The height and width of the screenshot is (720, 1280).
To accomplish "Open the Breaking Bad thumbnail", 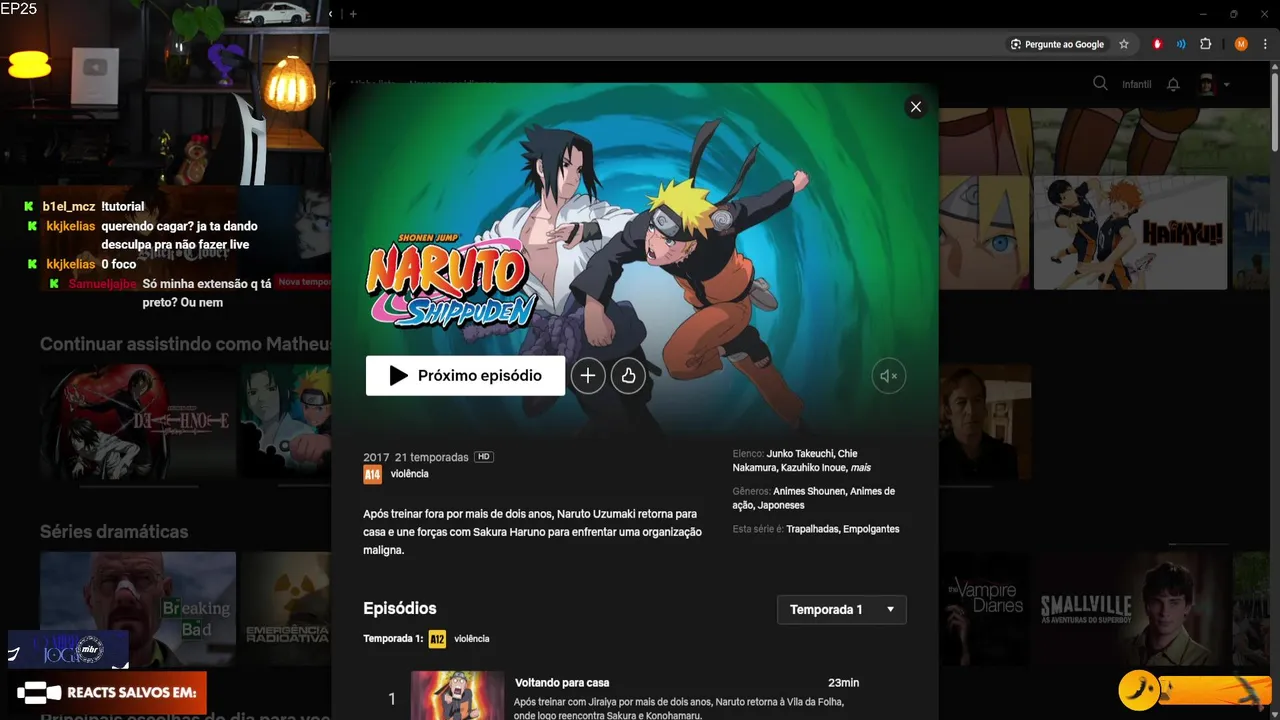I will [x=138, y=609].
